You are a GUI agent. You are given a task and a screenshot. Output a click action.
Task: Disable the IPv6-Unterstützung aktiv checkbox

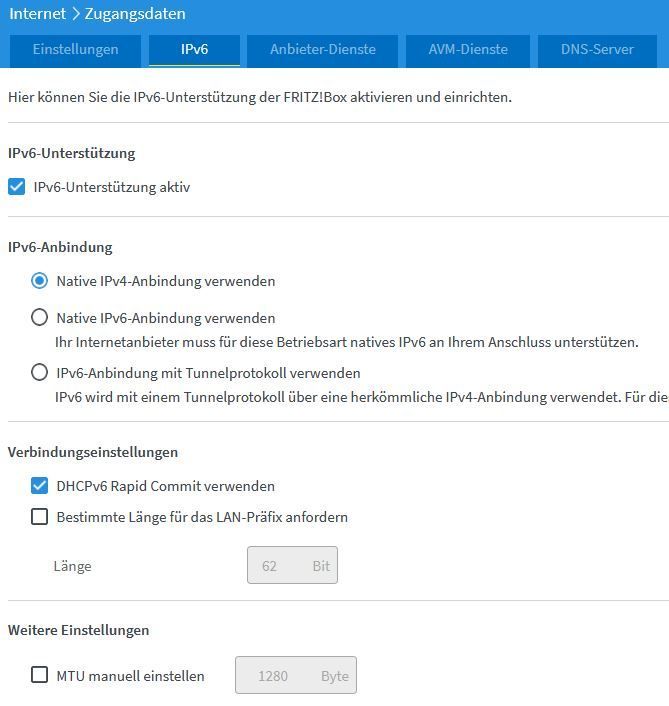16,187
